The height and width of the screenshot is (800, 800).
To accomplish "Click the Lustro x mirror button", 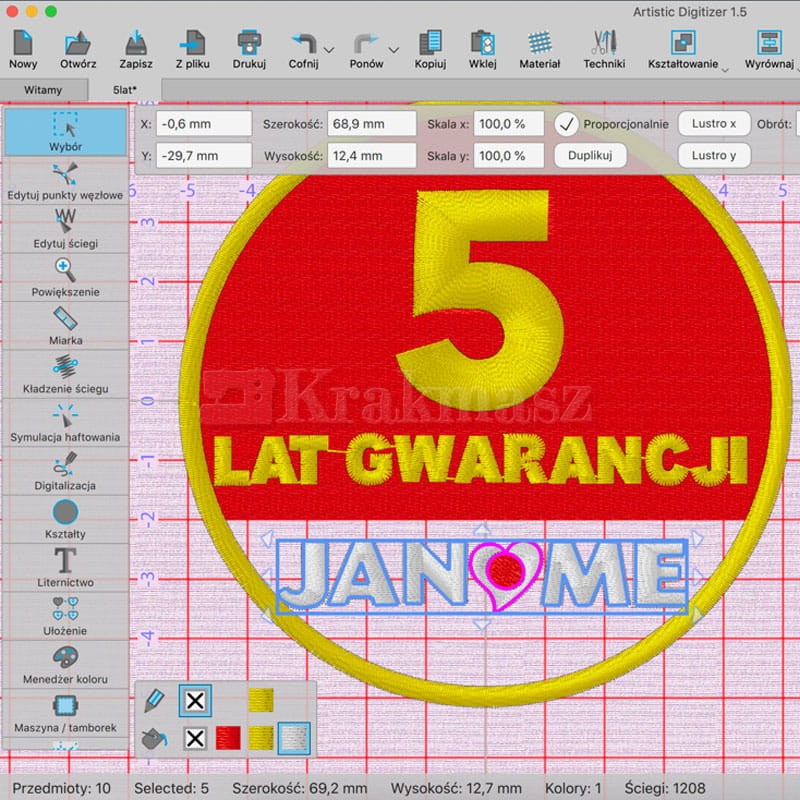I will coord(714,124).
